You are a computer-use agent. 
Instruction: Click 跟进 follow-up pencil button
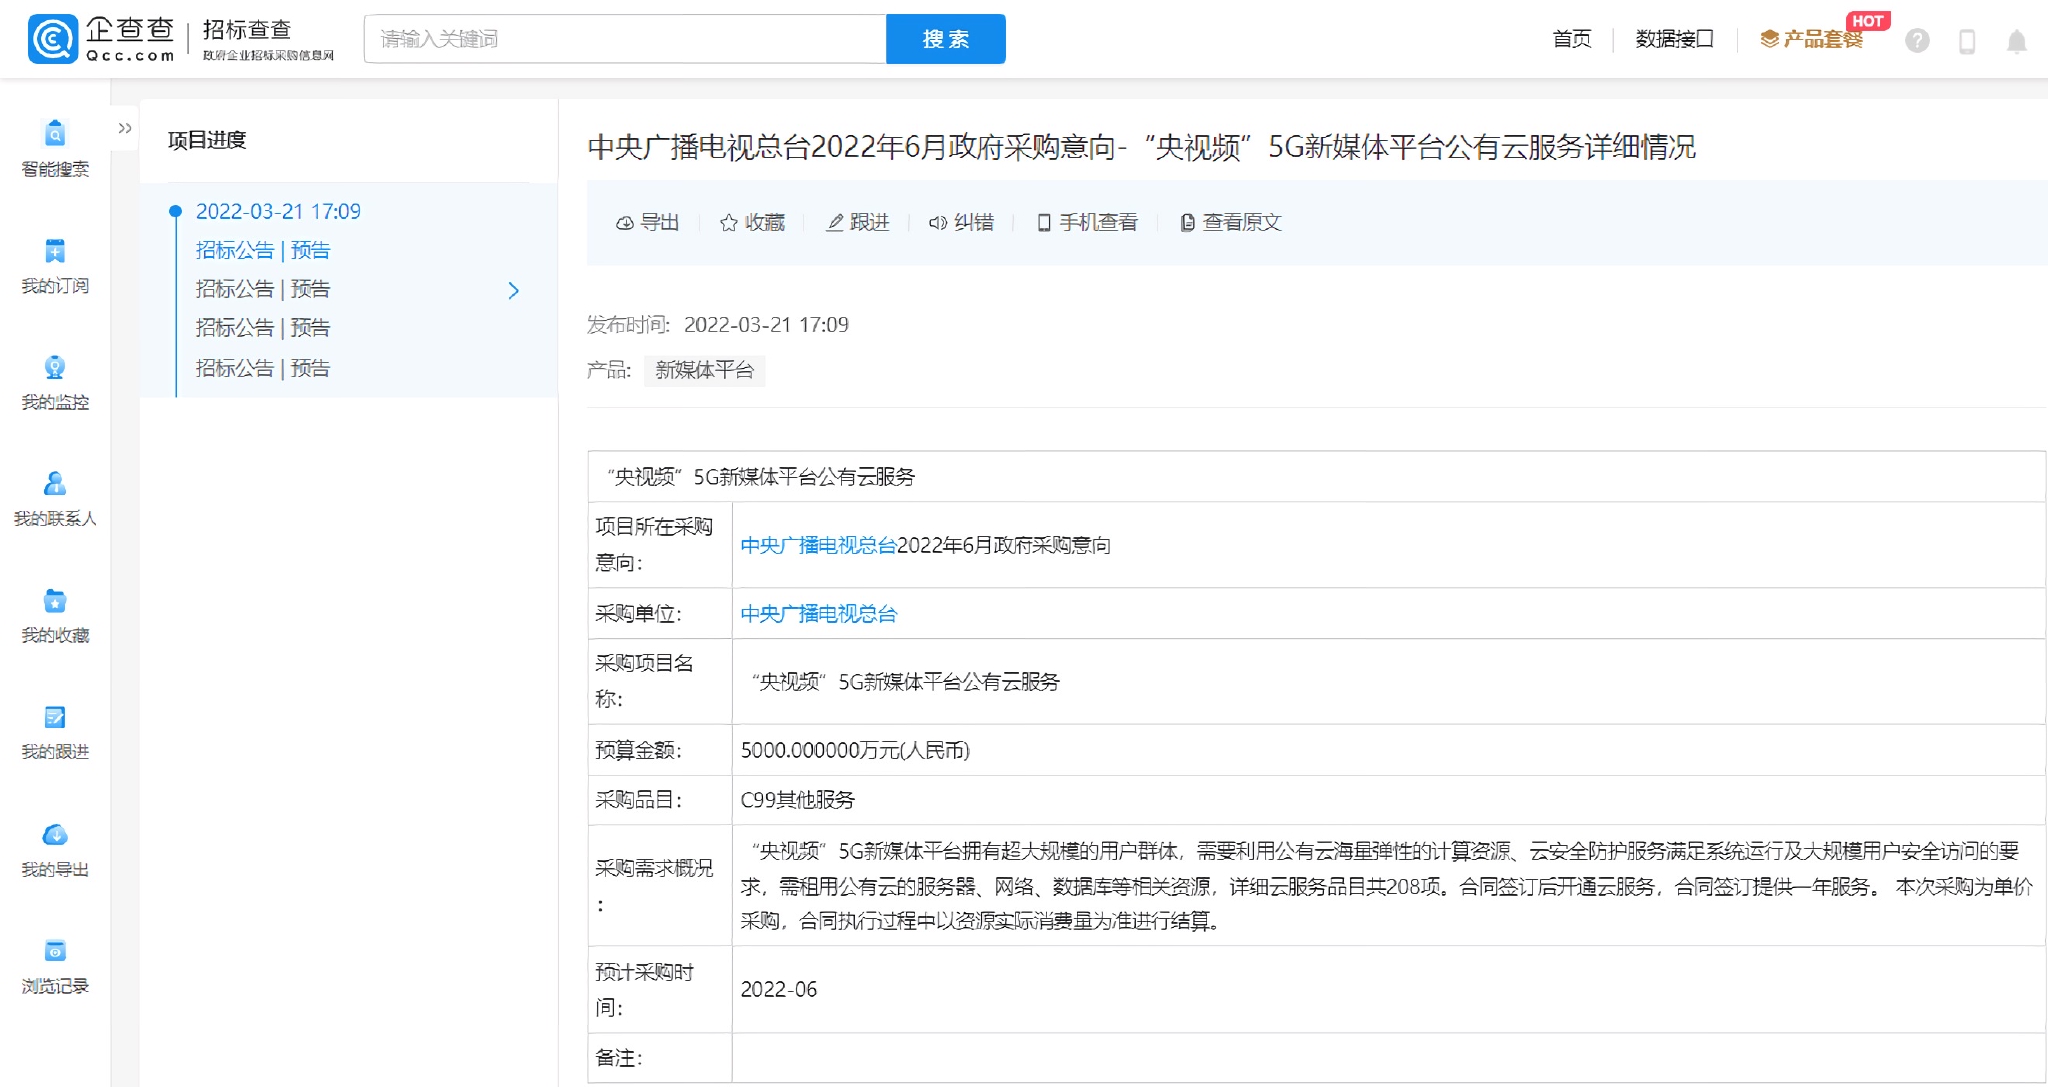pos(857,222)
